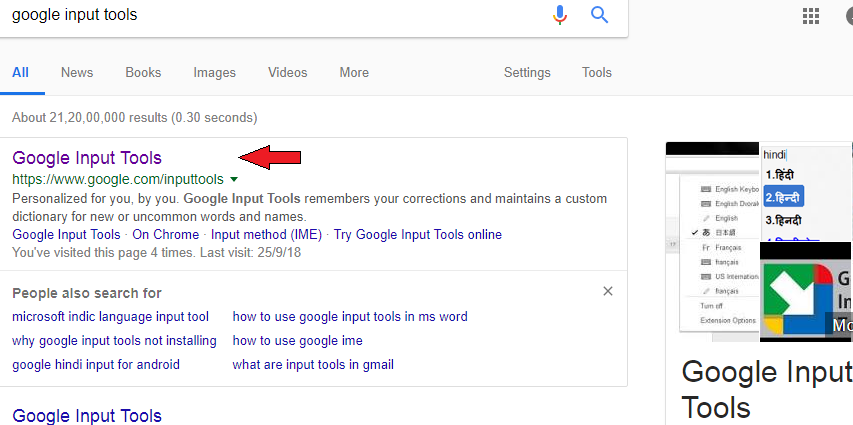This screenshot has width=853, height=425.
Task: Click the voice search microphone icon
Action: [560, 14]
